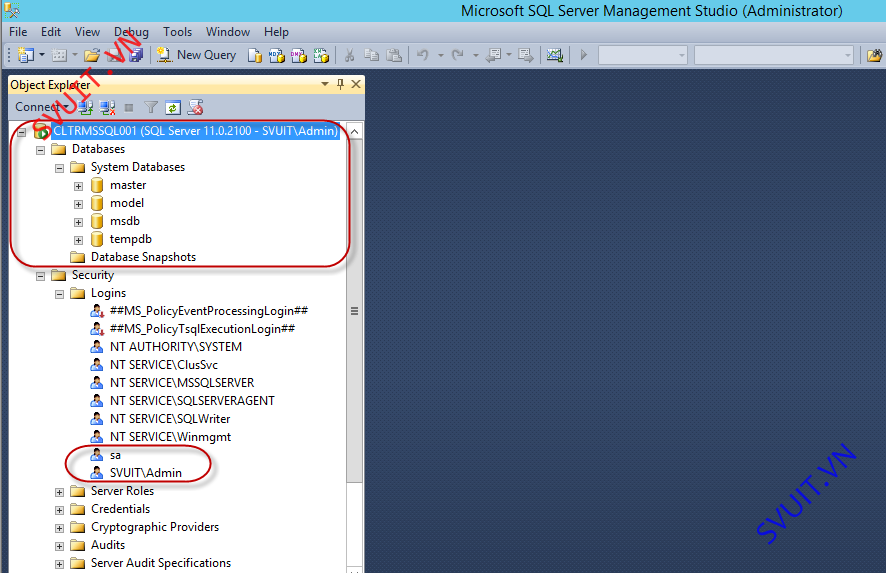
Task: Click Object Explorer scrollbar up arrow
Action: 354,132
